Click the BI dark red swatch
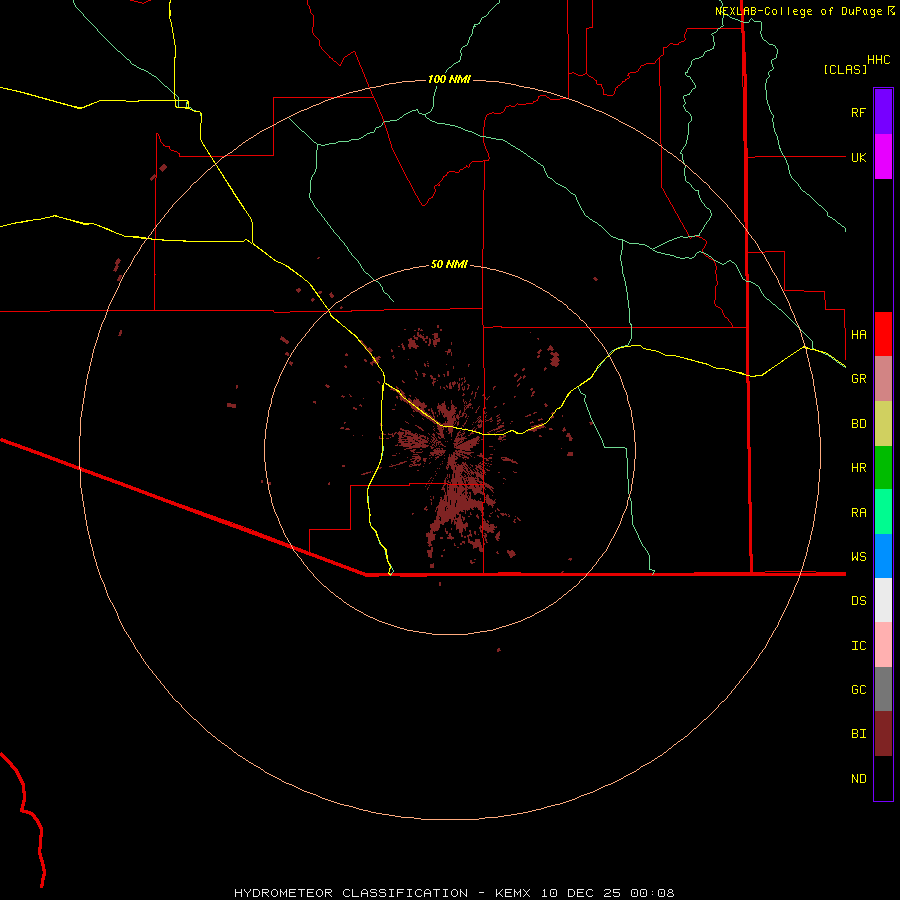The height and width of the screenshot is (900, 900). point(883,734)
